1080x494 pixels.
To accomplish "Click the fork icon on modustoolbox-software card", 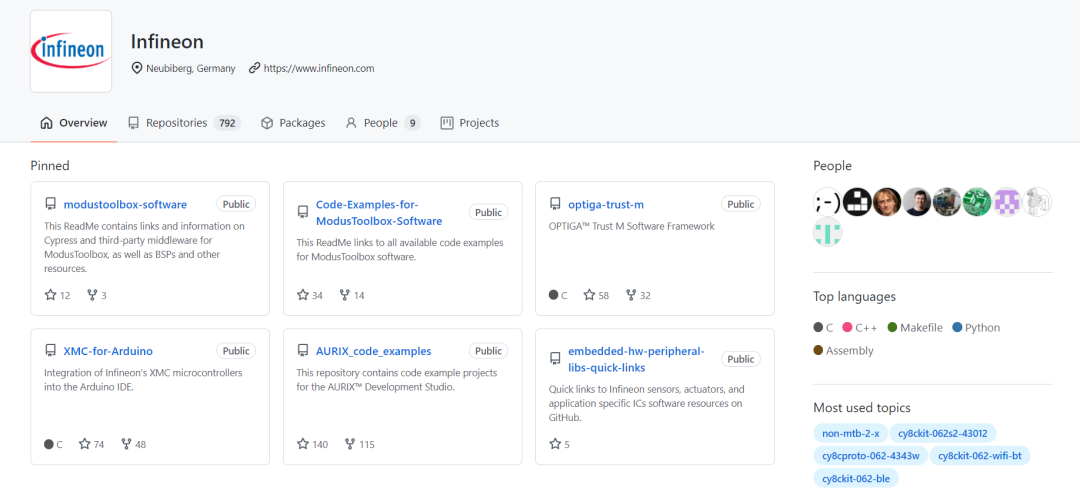I will (93, 295).
